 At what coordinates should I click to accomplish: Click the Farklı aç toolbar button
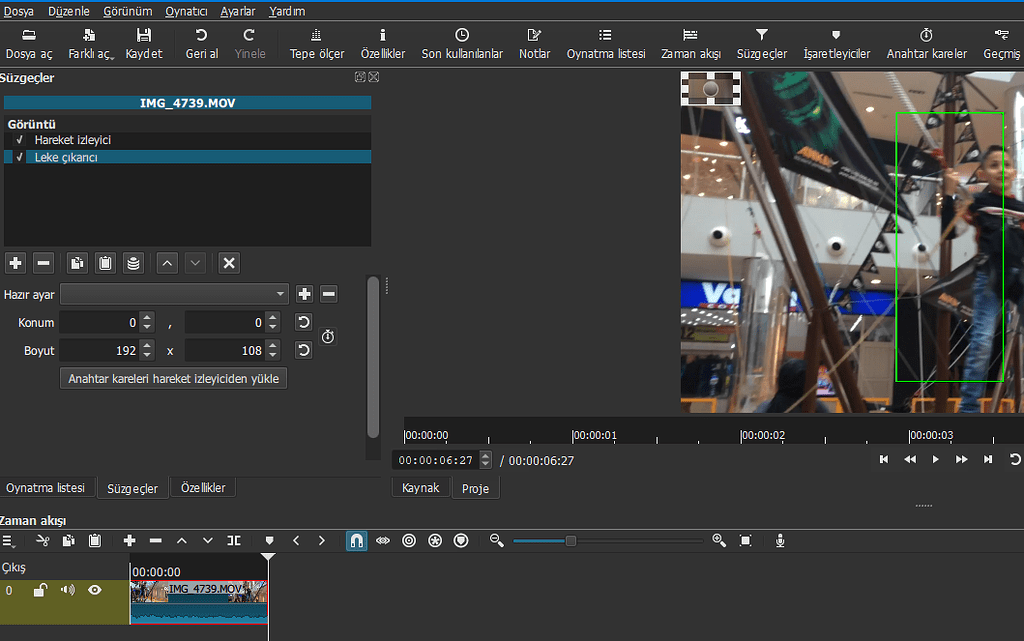coord(90,44)
